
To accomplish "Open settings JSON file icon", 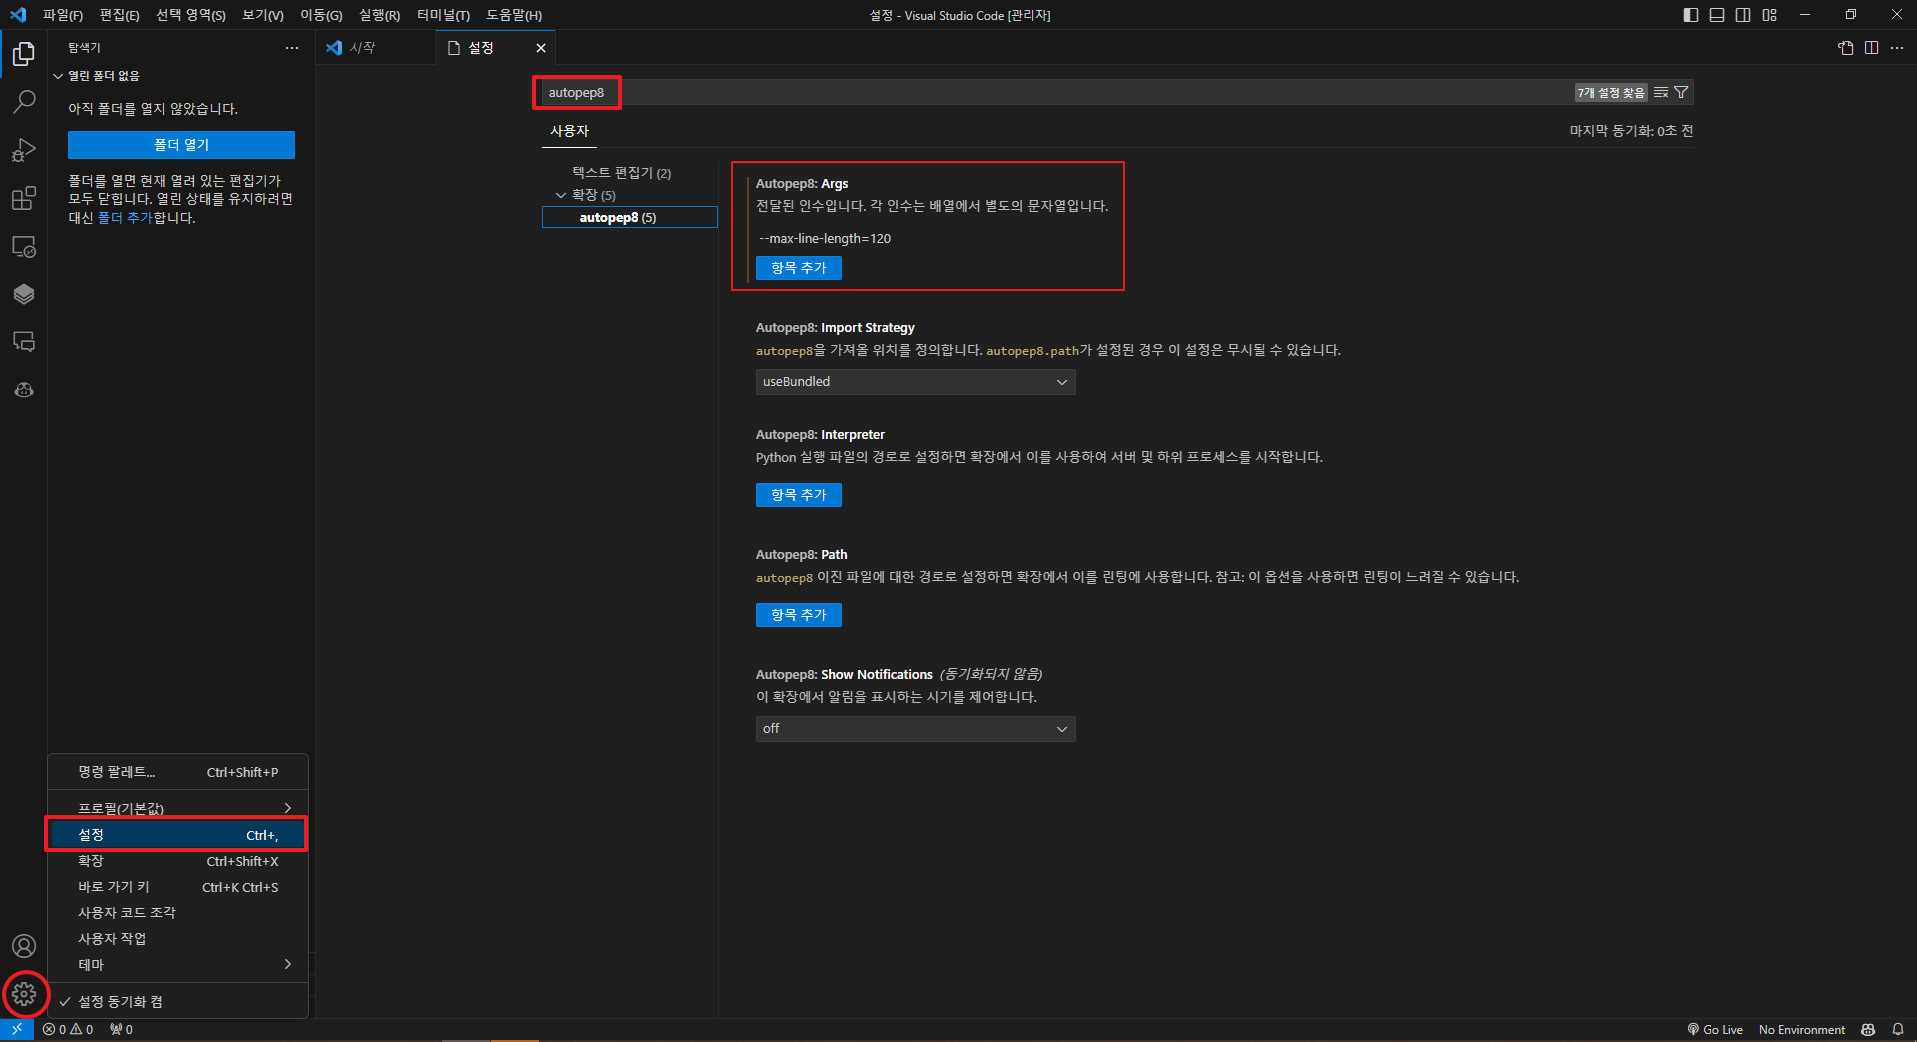I will (1845, 48).
